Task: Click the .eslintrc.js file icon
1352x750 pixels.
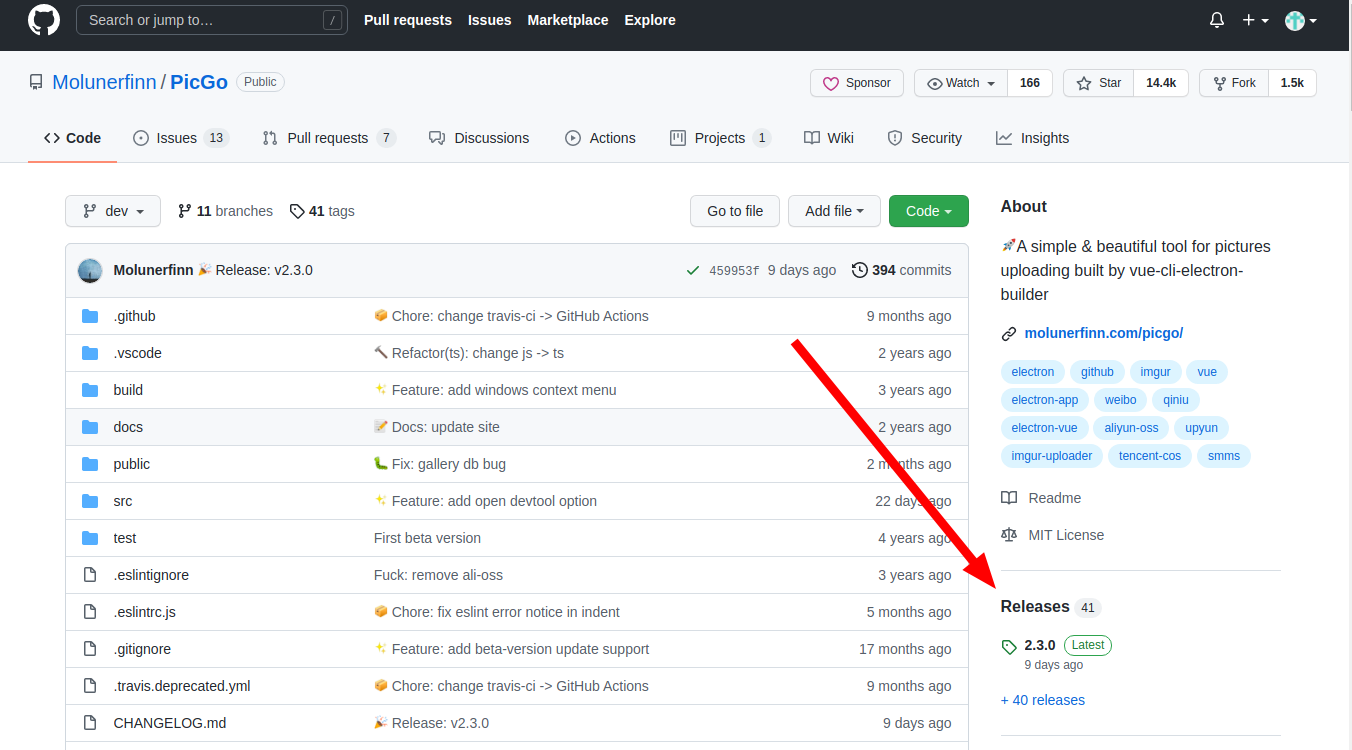Action: pos(90,612)
